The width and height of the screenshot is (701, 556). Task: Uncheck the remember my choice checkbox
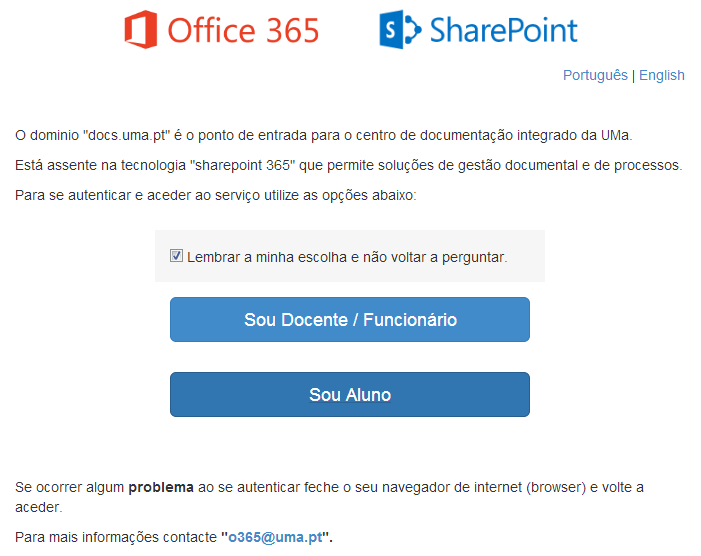click(x=177, y=256)
